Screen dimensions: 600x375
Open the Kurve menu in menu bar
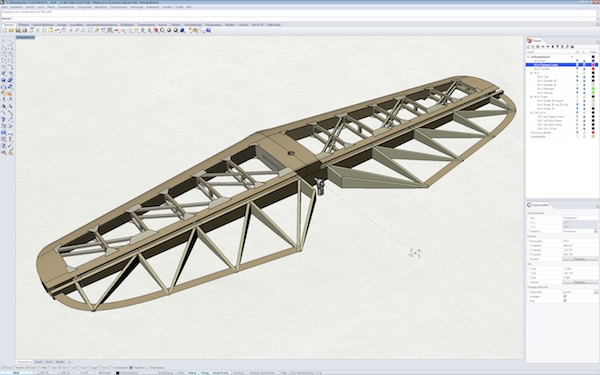coord(41,7)
